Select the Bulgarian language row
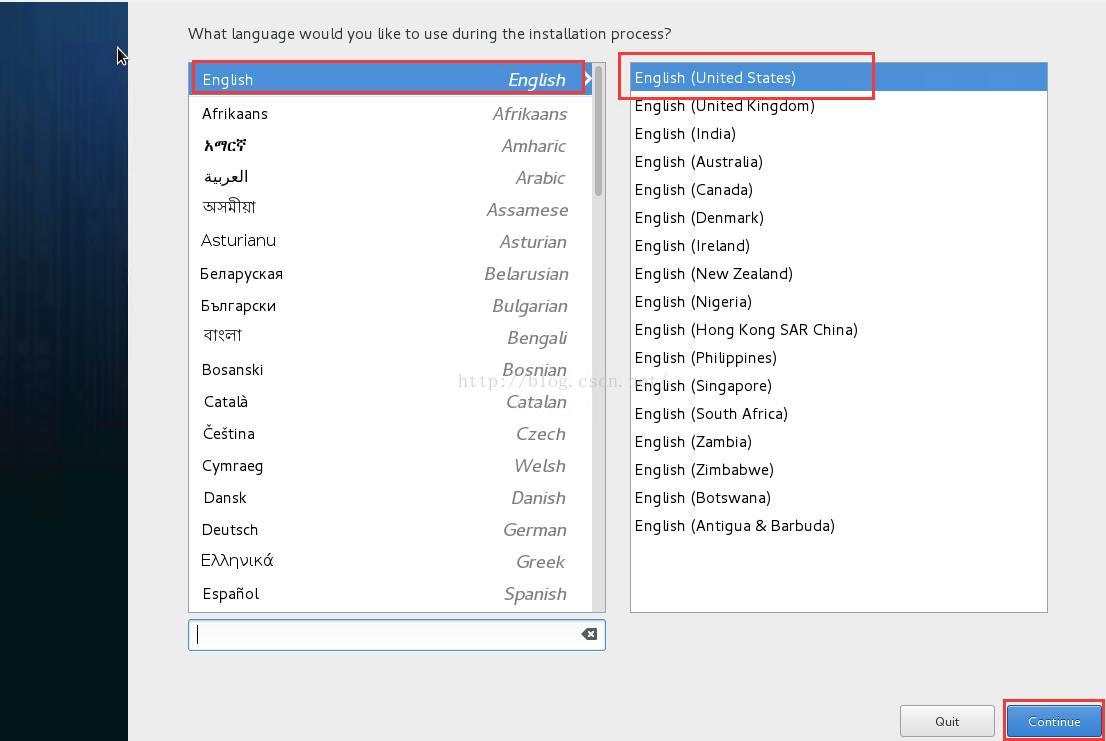This screenshot has width=1106, height=741. [391, 306]
